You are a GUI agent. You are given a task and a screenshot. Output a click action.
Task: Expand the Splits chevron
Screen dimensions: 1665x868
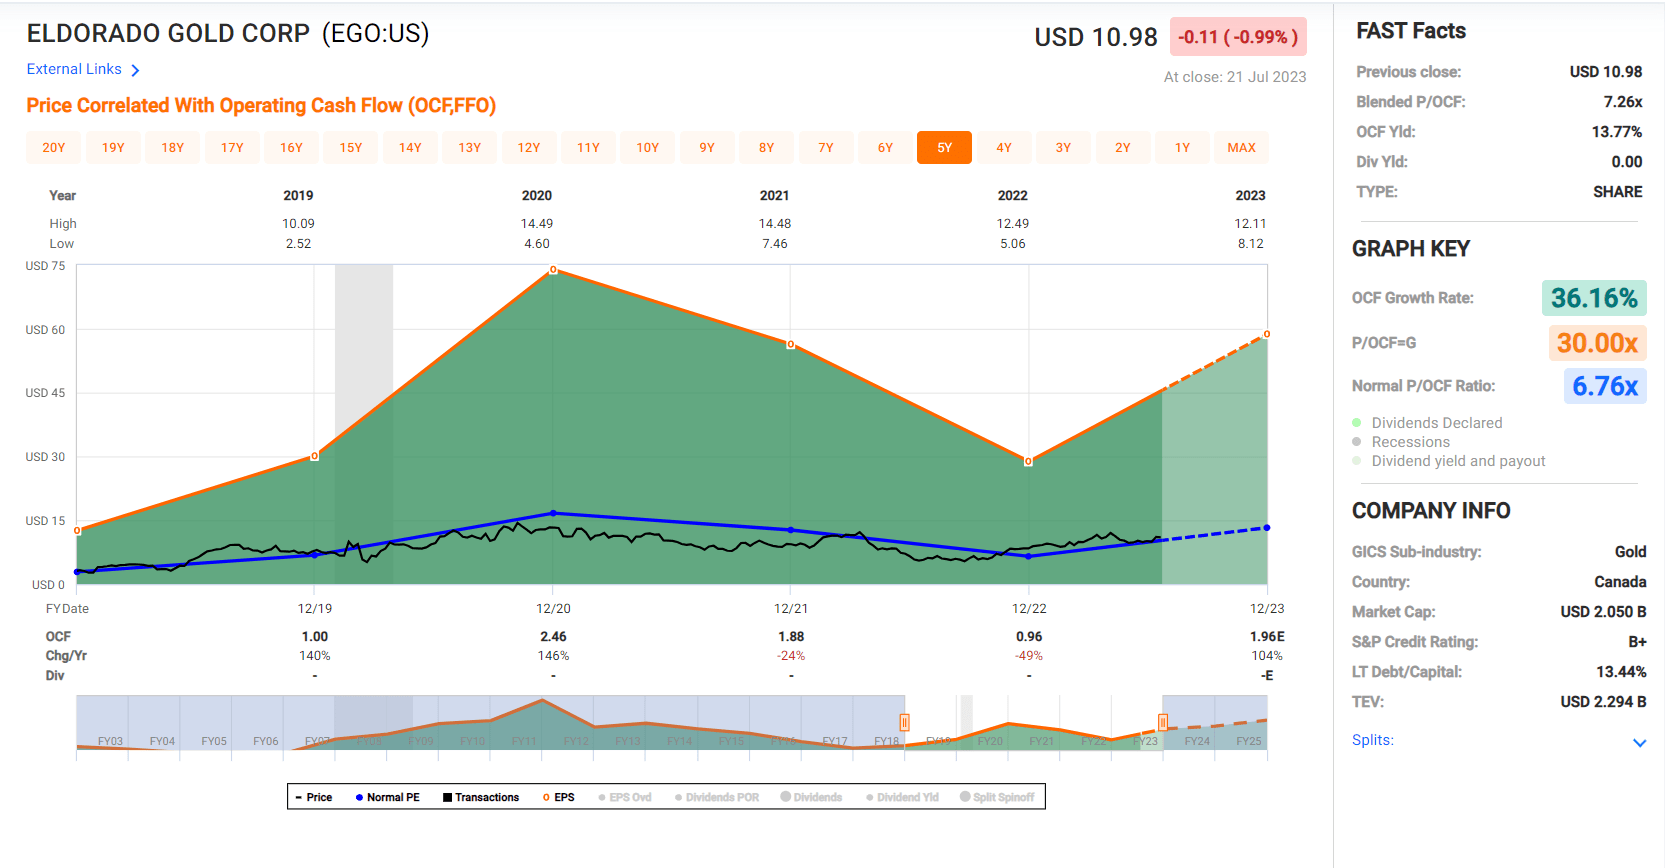[x=1639, y=743]
